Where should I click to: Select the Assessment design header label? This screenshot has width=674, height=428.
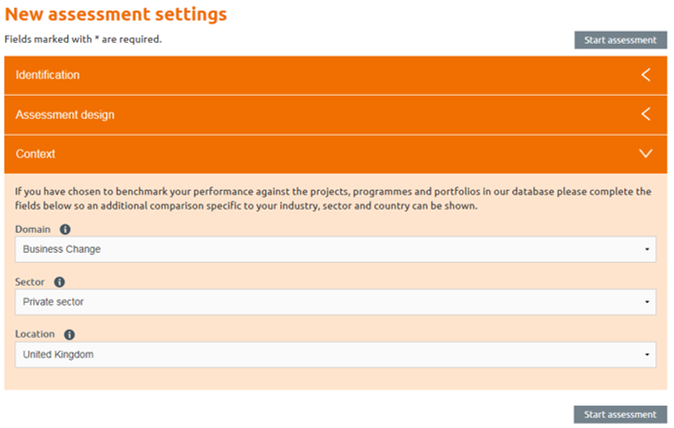pyautogui.click(x=65, y=115)
